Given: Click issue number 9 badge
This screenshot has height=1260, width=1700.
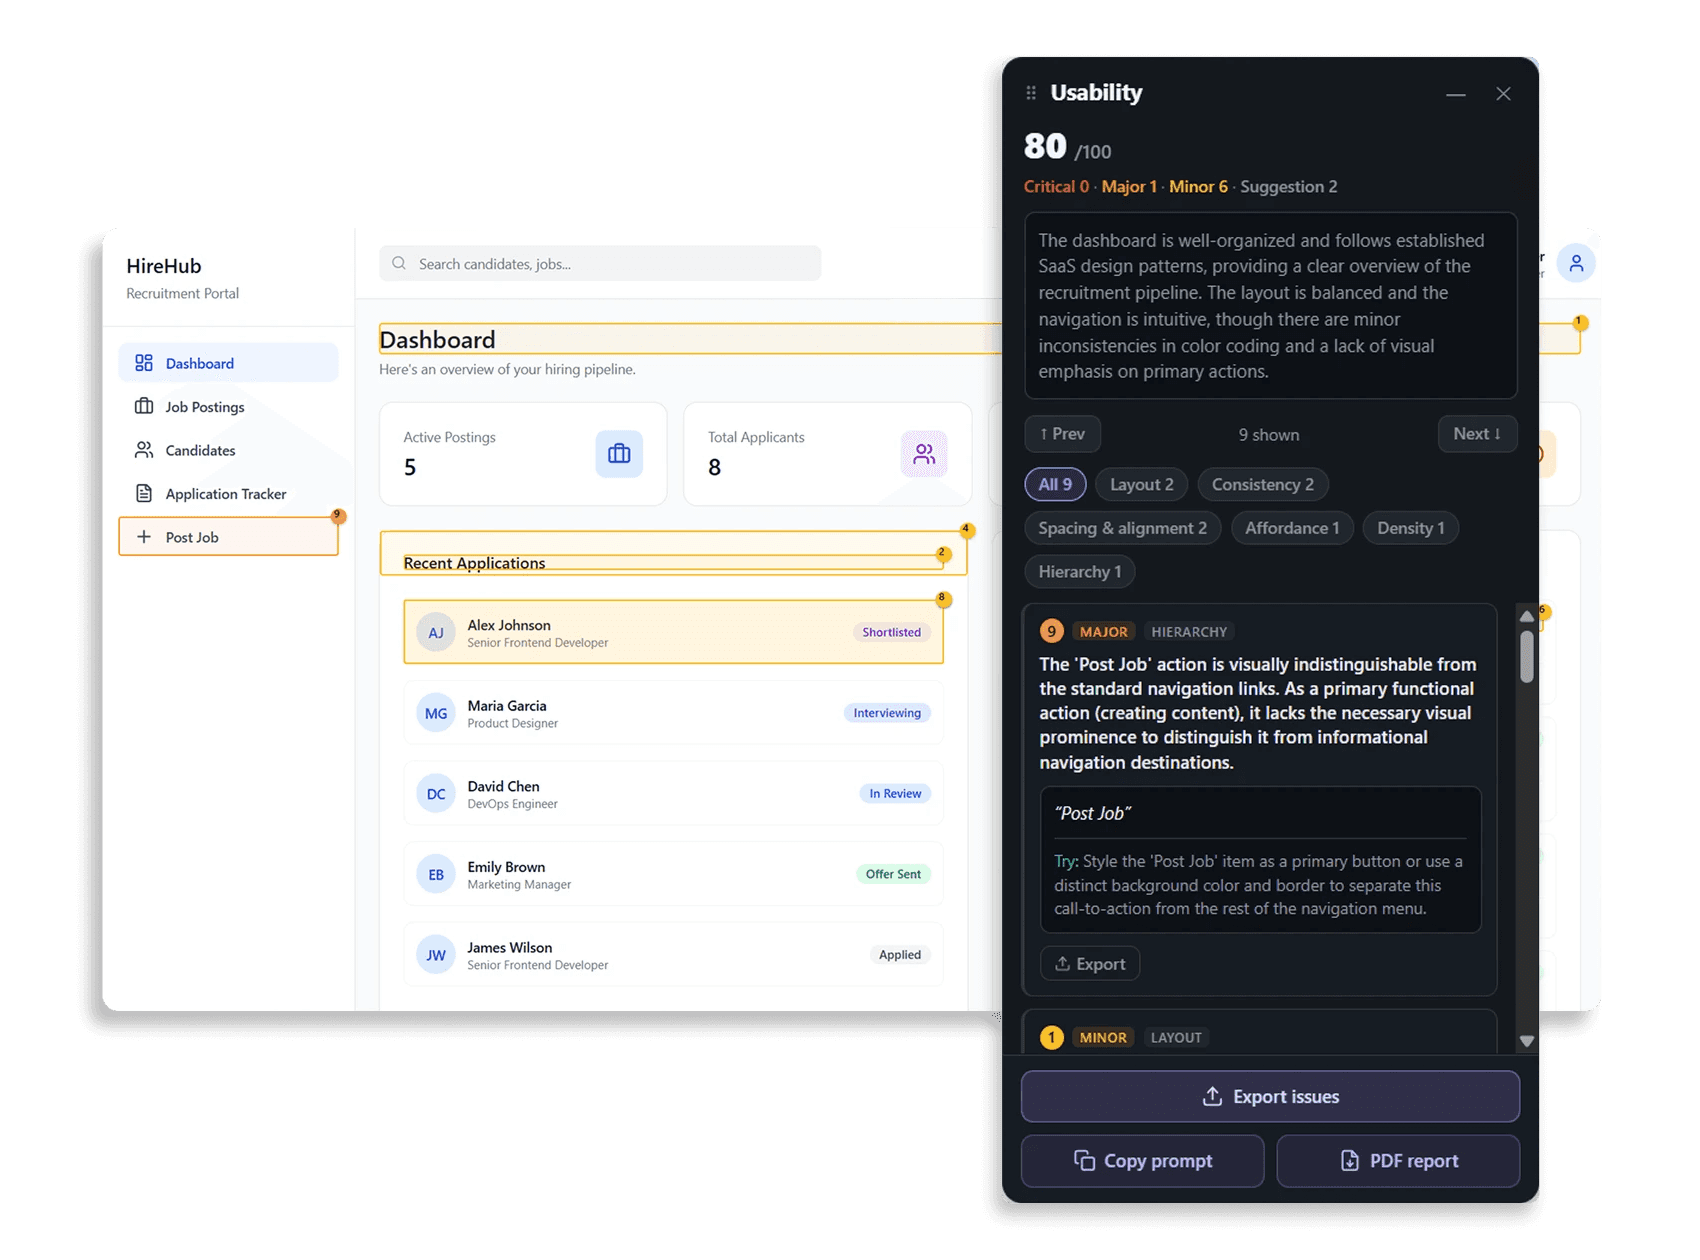Looking at the screenshot, I should [1051, 632].
